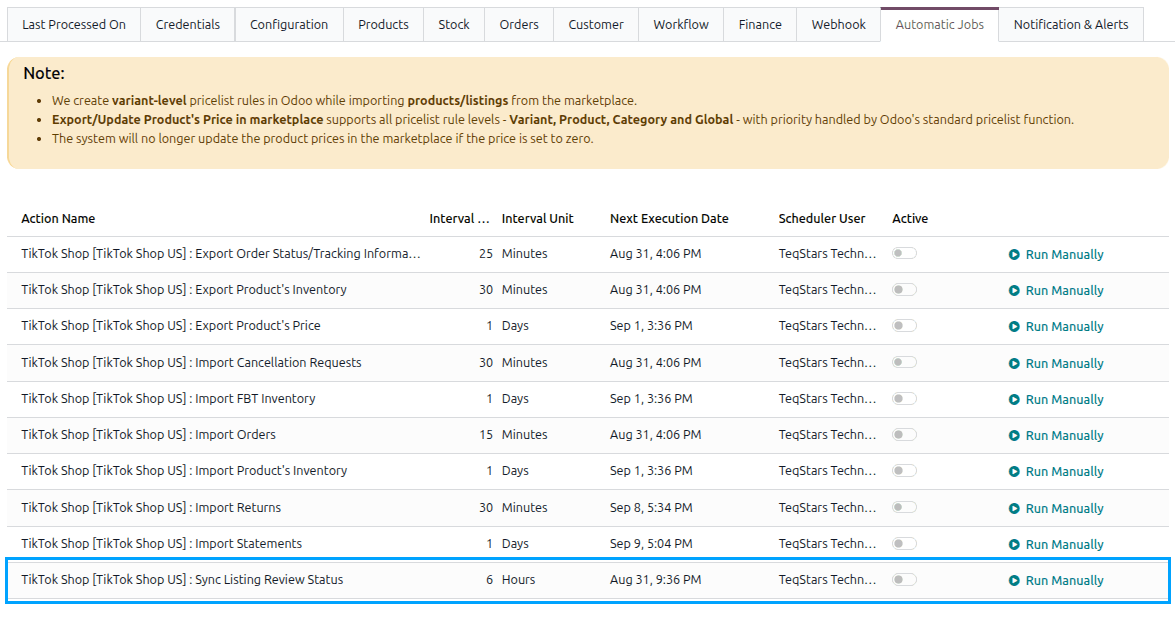Open the Workflow tab
Screen dimensions: 1175x633
(x=681, y=24)
